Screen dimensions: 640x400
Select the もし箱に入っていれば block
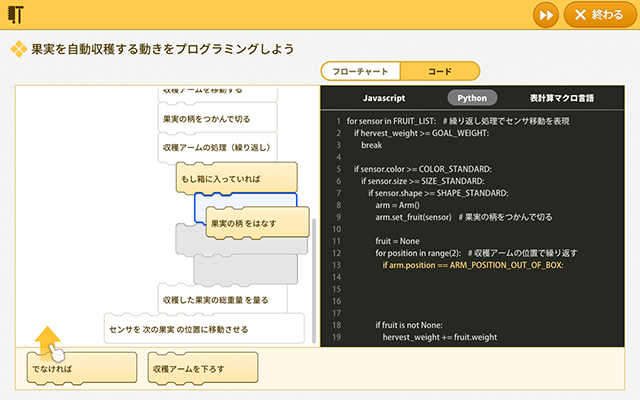tap(236, 177)
